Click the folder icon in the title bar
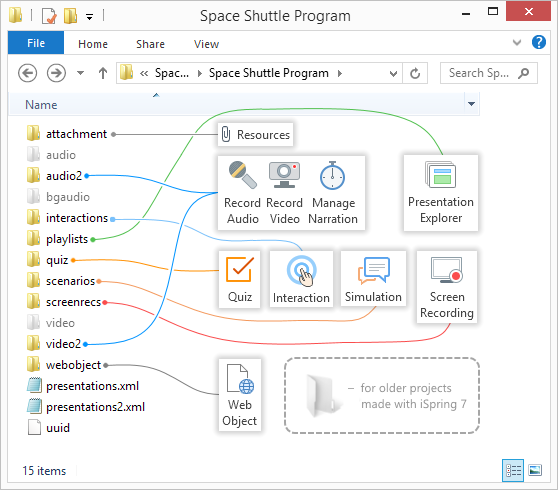This screenshot has height=490, width=558. [x=15, y=15]
